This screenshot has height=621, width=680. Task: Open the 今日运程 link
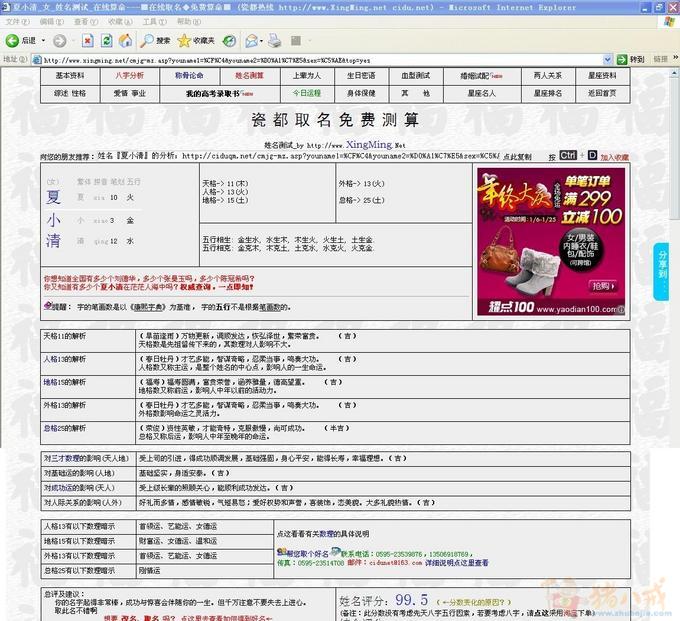tap(307, 93)
